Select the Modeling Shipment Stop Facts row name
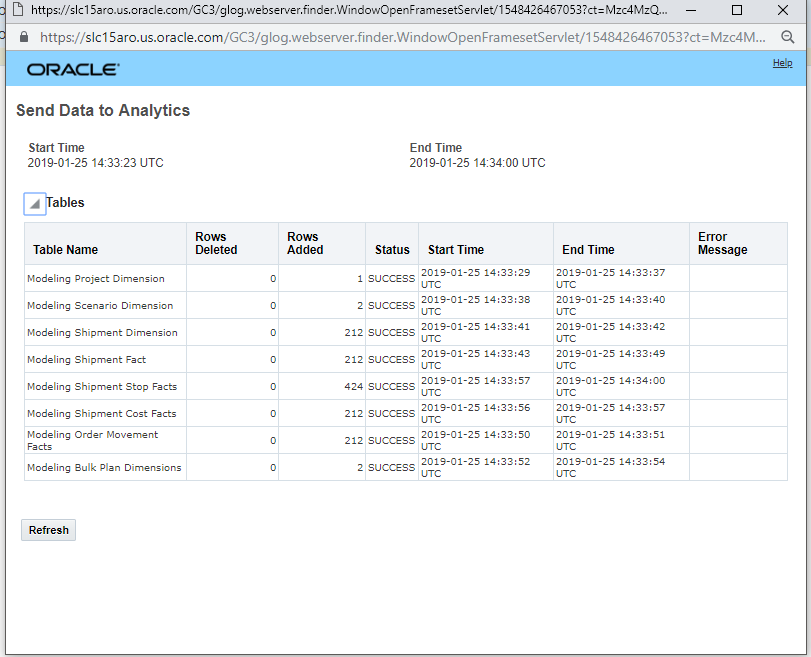The width and height of the screenshot is (811, 657). 102,386
